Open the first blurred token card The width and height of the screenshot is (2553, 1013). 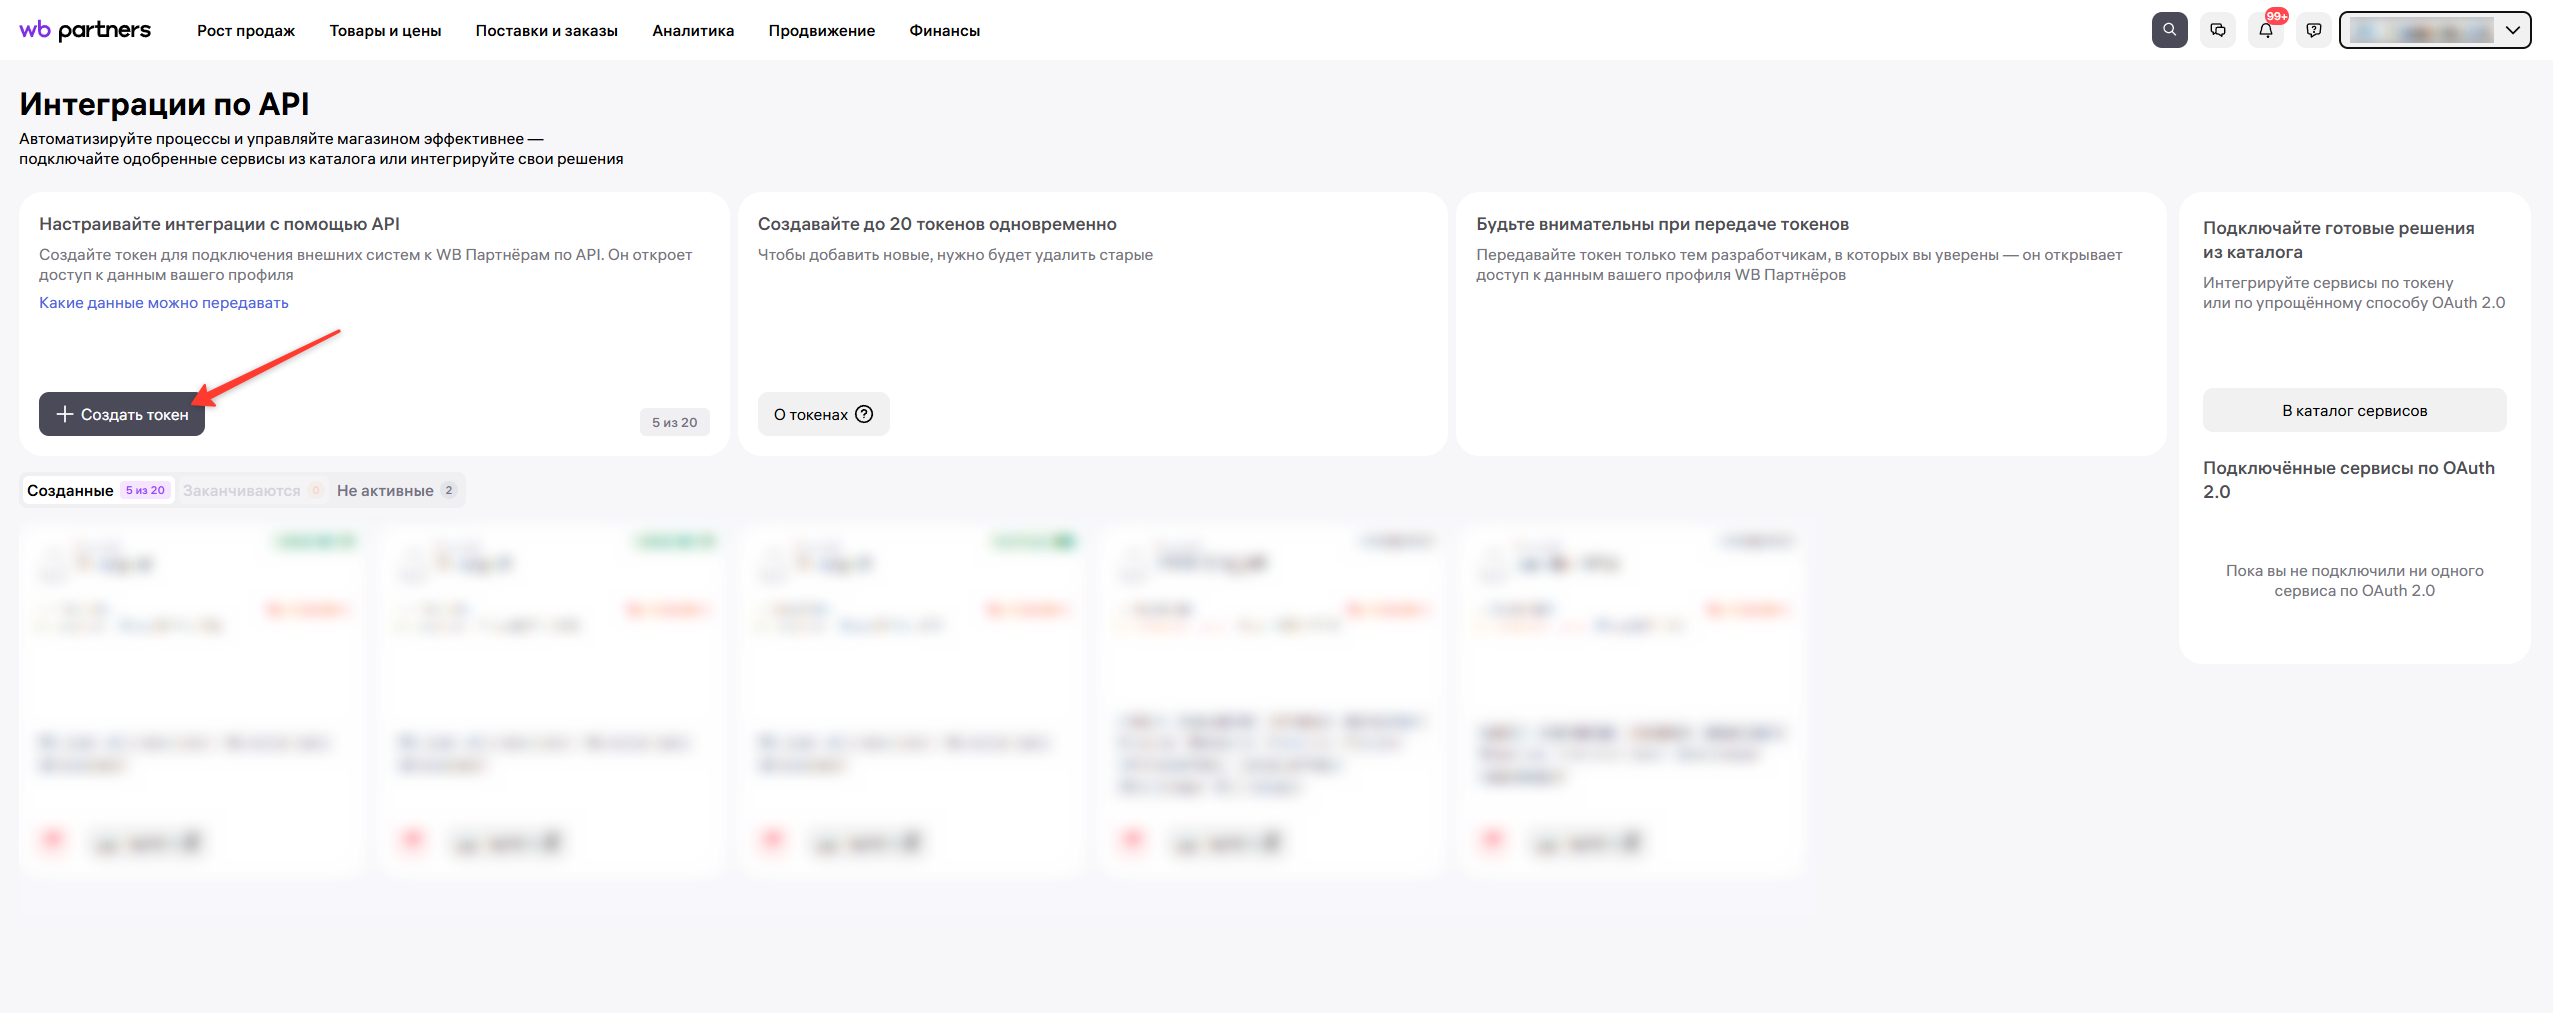point(190,700)
